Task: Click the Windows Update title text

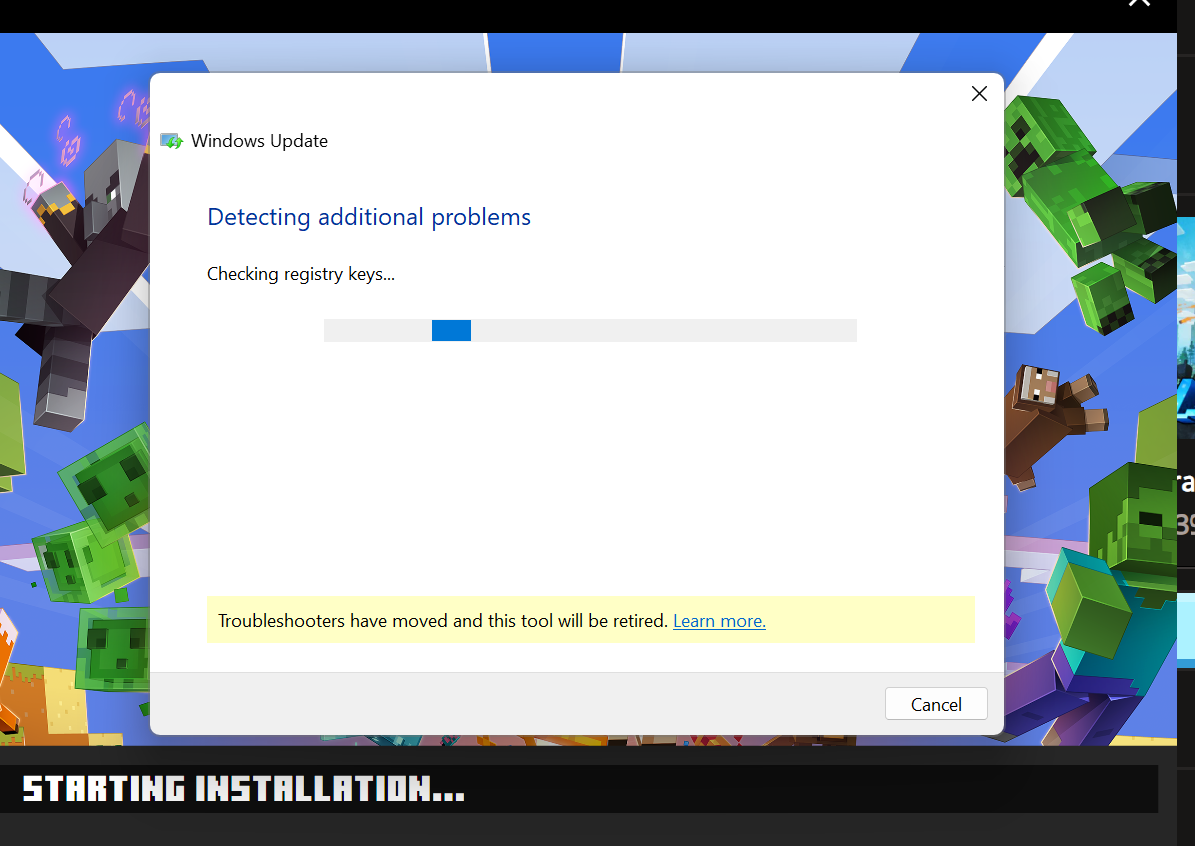Action: (259, 141)
